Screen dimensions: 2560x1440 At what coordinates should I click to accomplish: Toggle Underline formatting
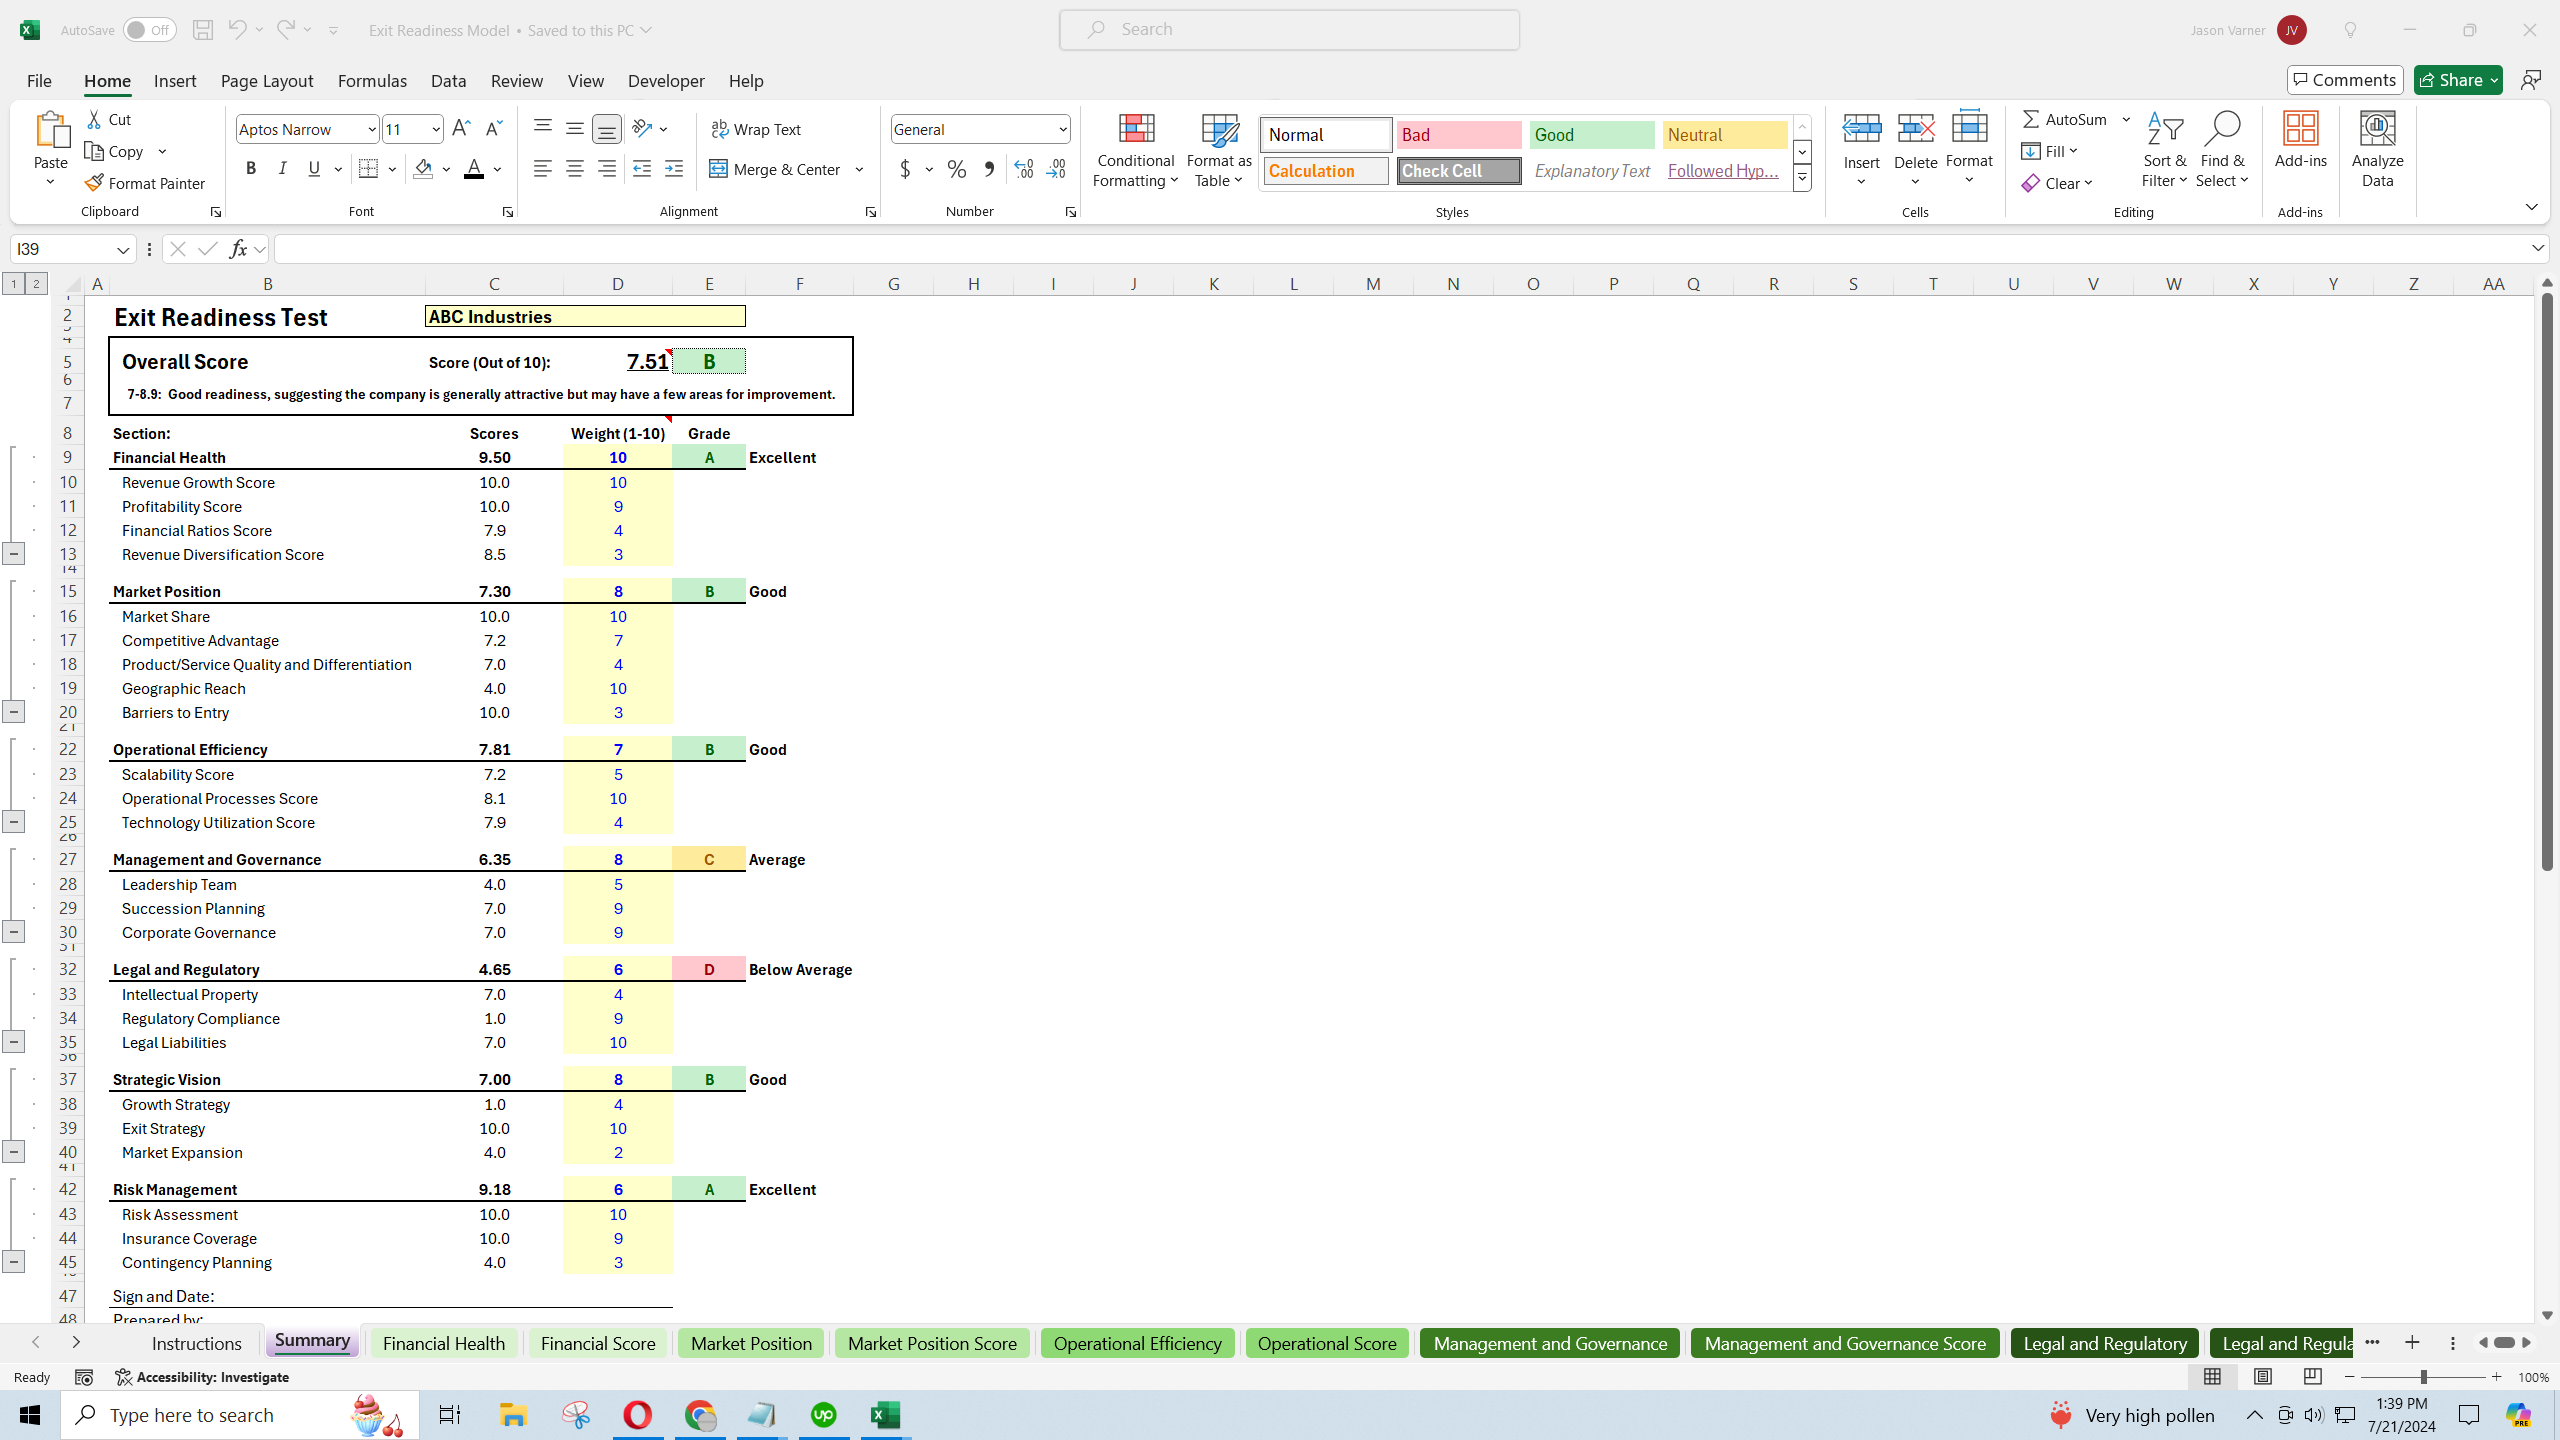pyautogui.click(x=314, y=169)
